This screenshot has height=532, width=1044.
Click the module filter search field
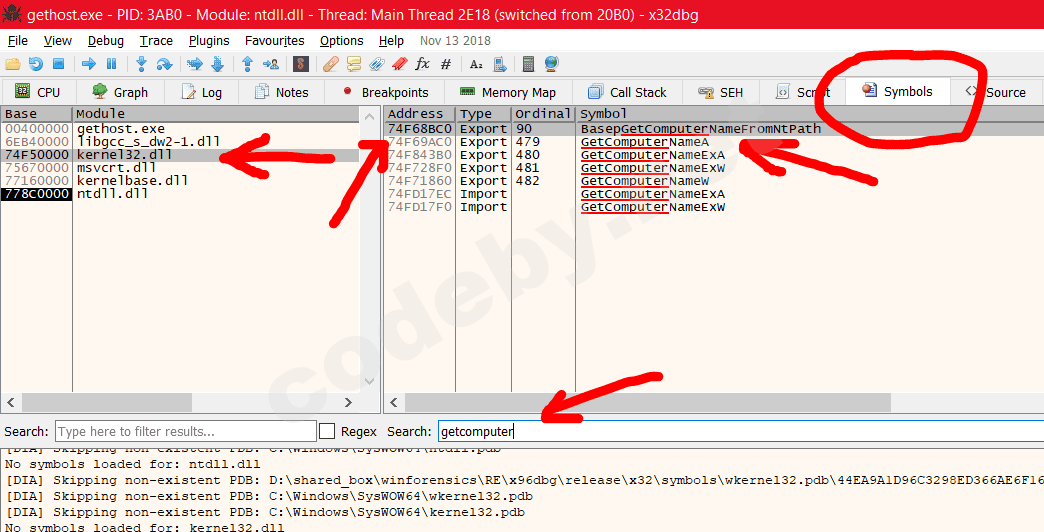coord(186,431)
